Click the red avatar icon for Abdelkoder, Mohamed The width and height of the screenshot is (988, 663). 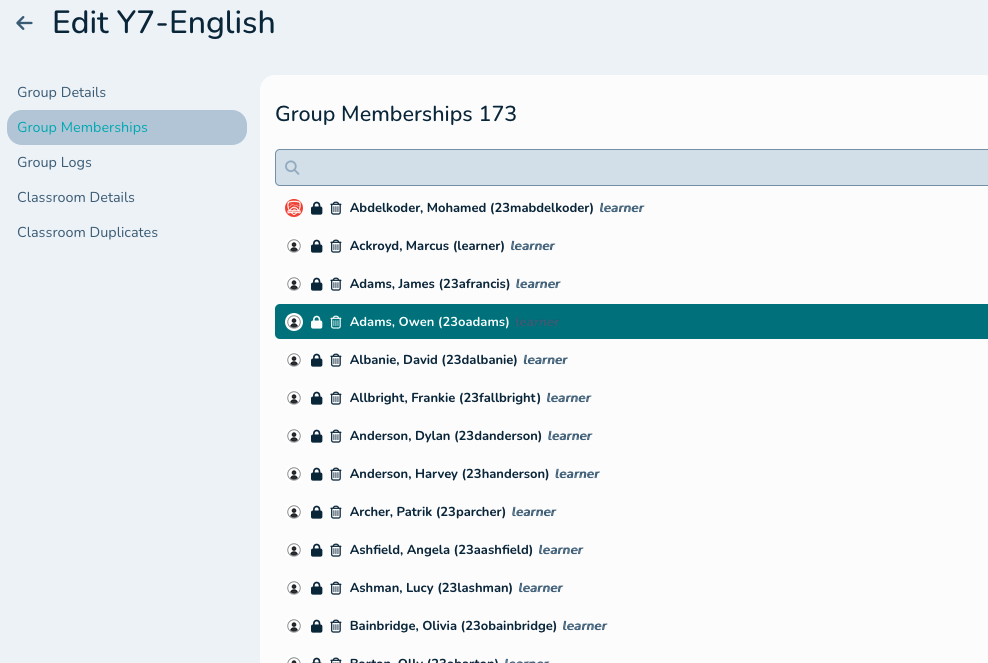294,208
